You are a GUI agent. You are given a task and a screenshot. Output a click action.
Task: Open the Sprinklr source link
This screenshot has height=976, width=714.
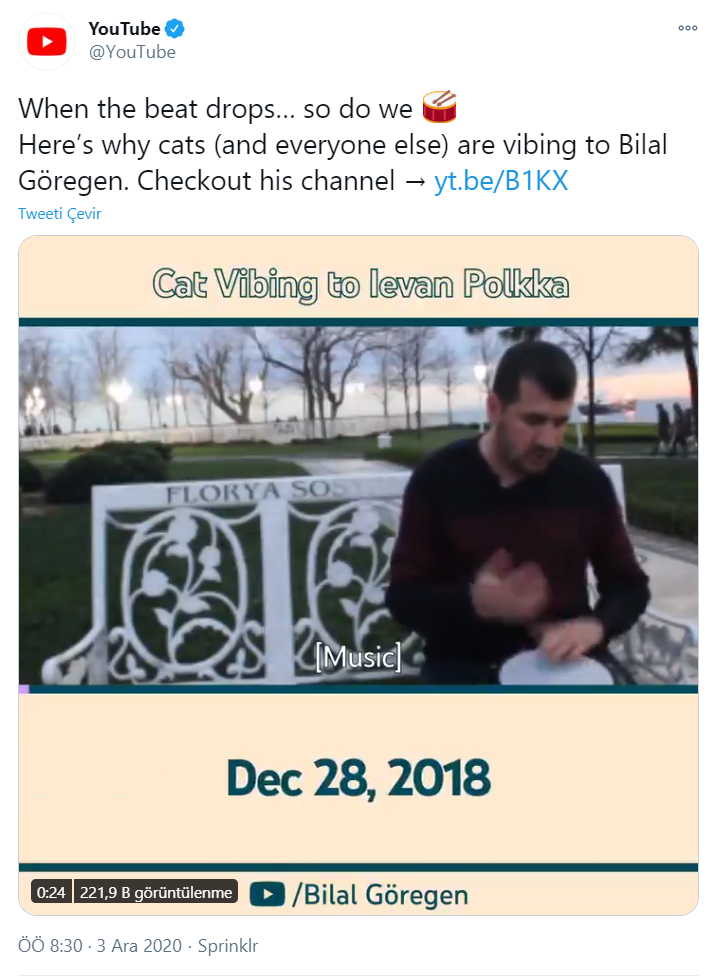pyautogui.click(x=228, y=946)
